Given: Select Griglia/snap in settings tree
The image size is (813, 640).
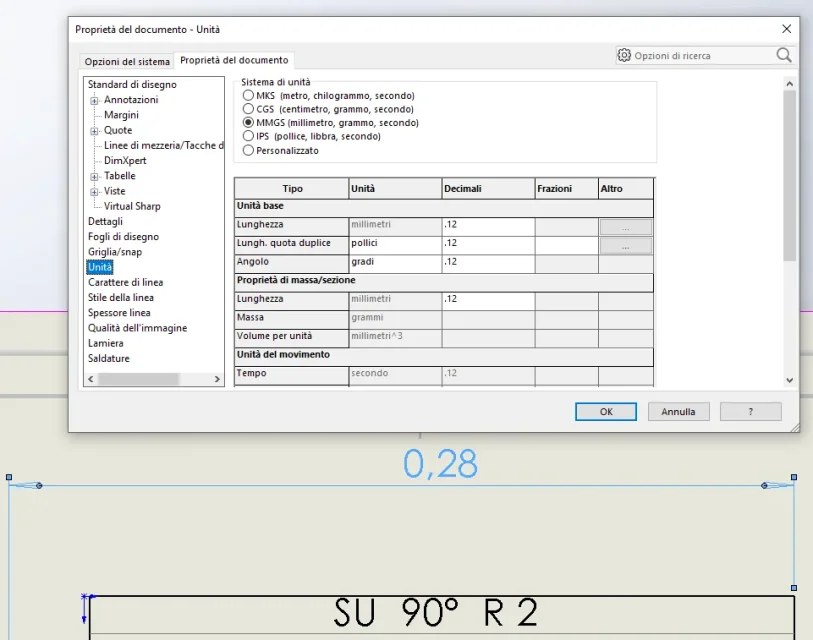Looking at the screenshot, I should pos(115,252).
